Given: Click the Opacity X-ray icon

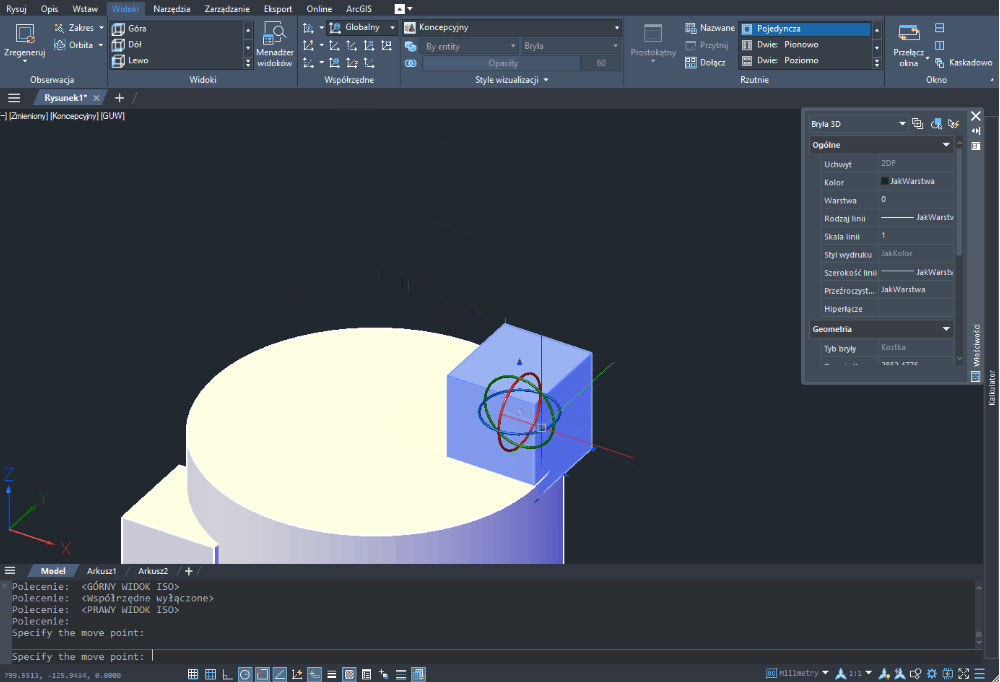Looking at the screenshot, I should click(x=411, y=63).
